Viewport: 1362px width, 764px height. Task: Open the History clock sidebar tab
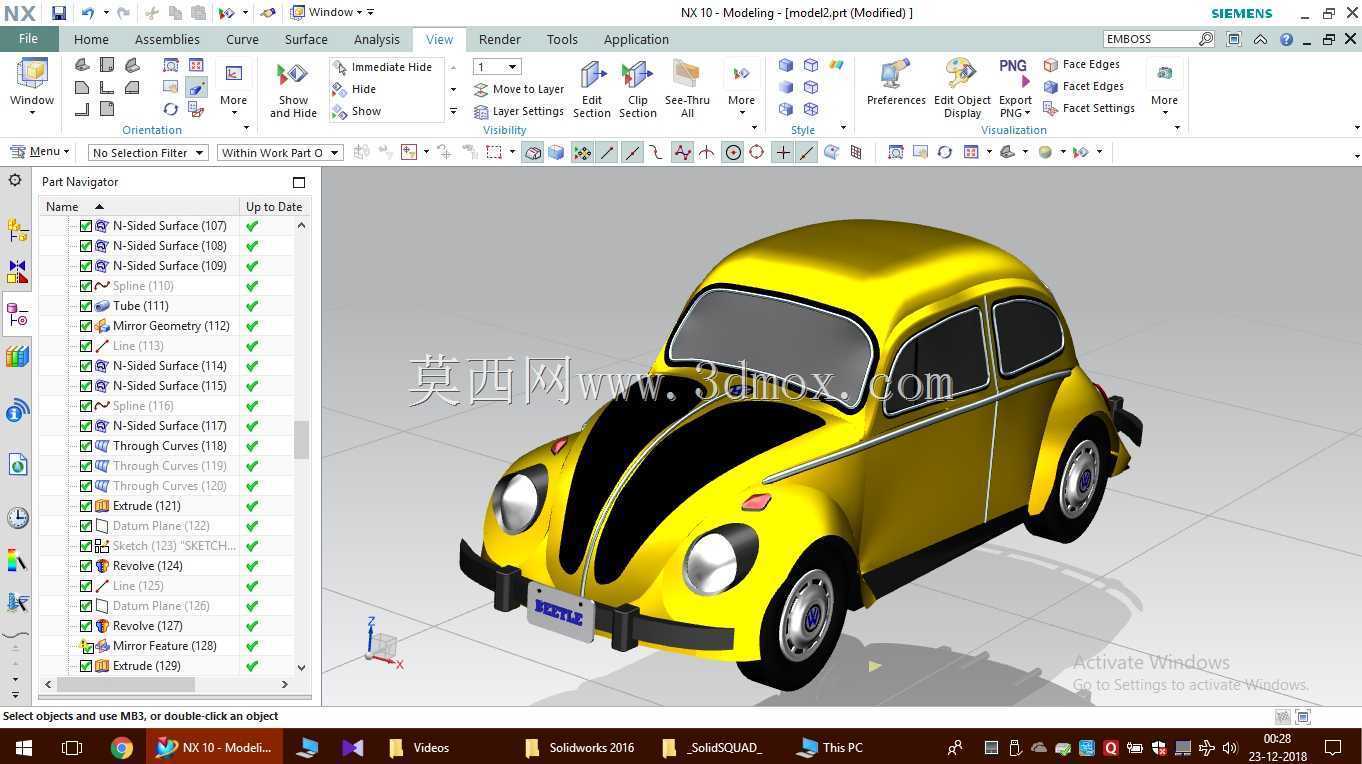tap(17, 518)
